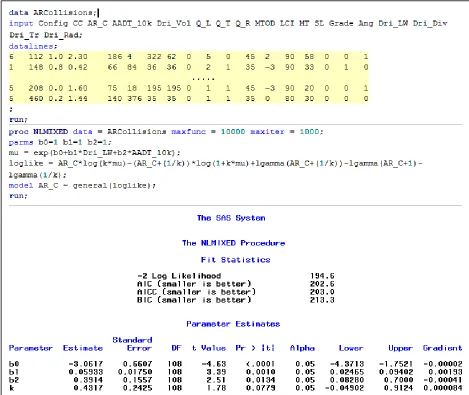This screenshot has width=469, height=395.
Task: Select the data row starting with '5 208 0.0'
Action: [x=189, y=88]
